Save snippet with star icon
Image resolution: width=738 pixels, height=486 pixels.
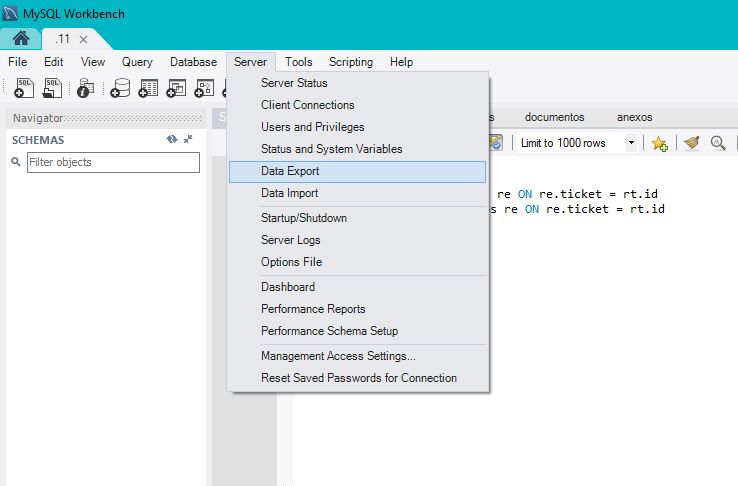[x=659, y=143]
